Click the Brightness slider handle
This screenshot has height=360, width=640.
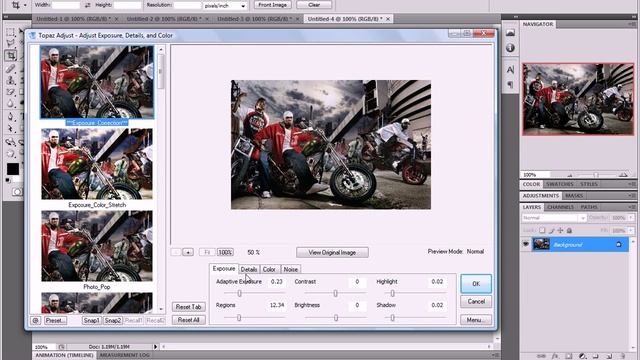pyautogui.click(x=336, y=318)
